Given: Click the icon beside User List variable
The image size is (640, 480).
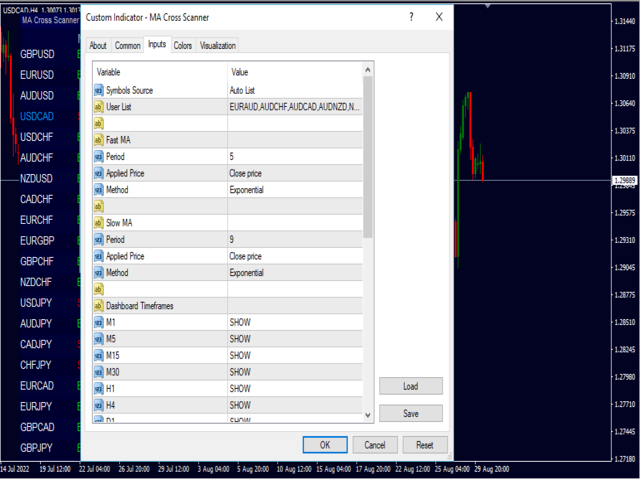Looking at the screenshot, I should click(x=99, y=107).
